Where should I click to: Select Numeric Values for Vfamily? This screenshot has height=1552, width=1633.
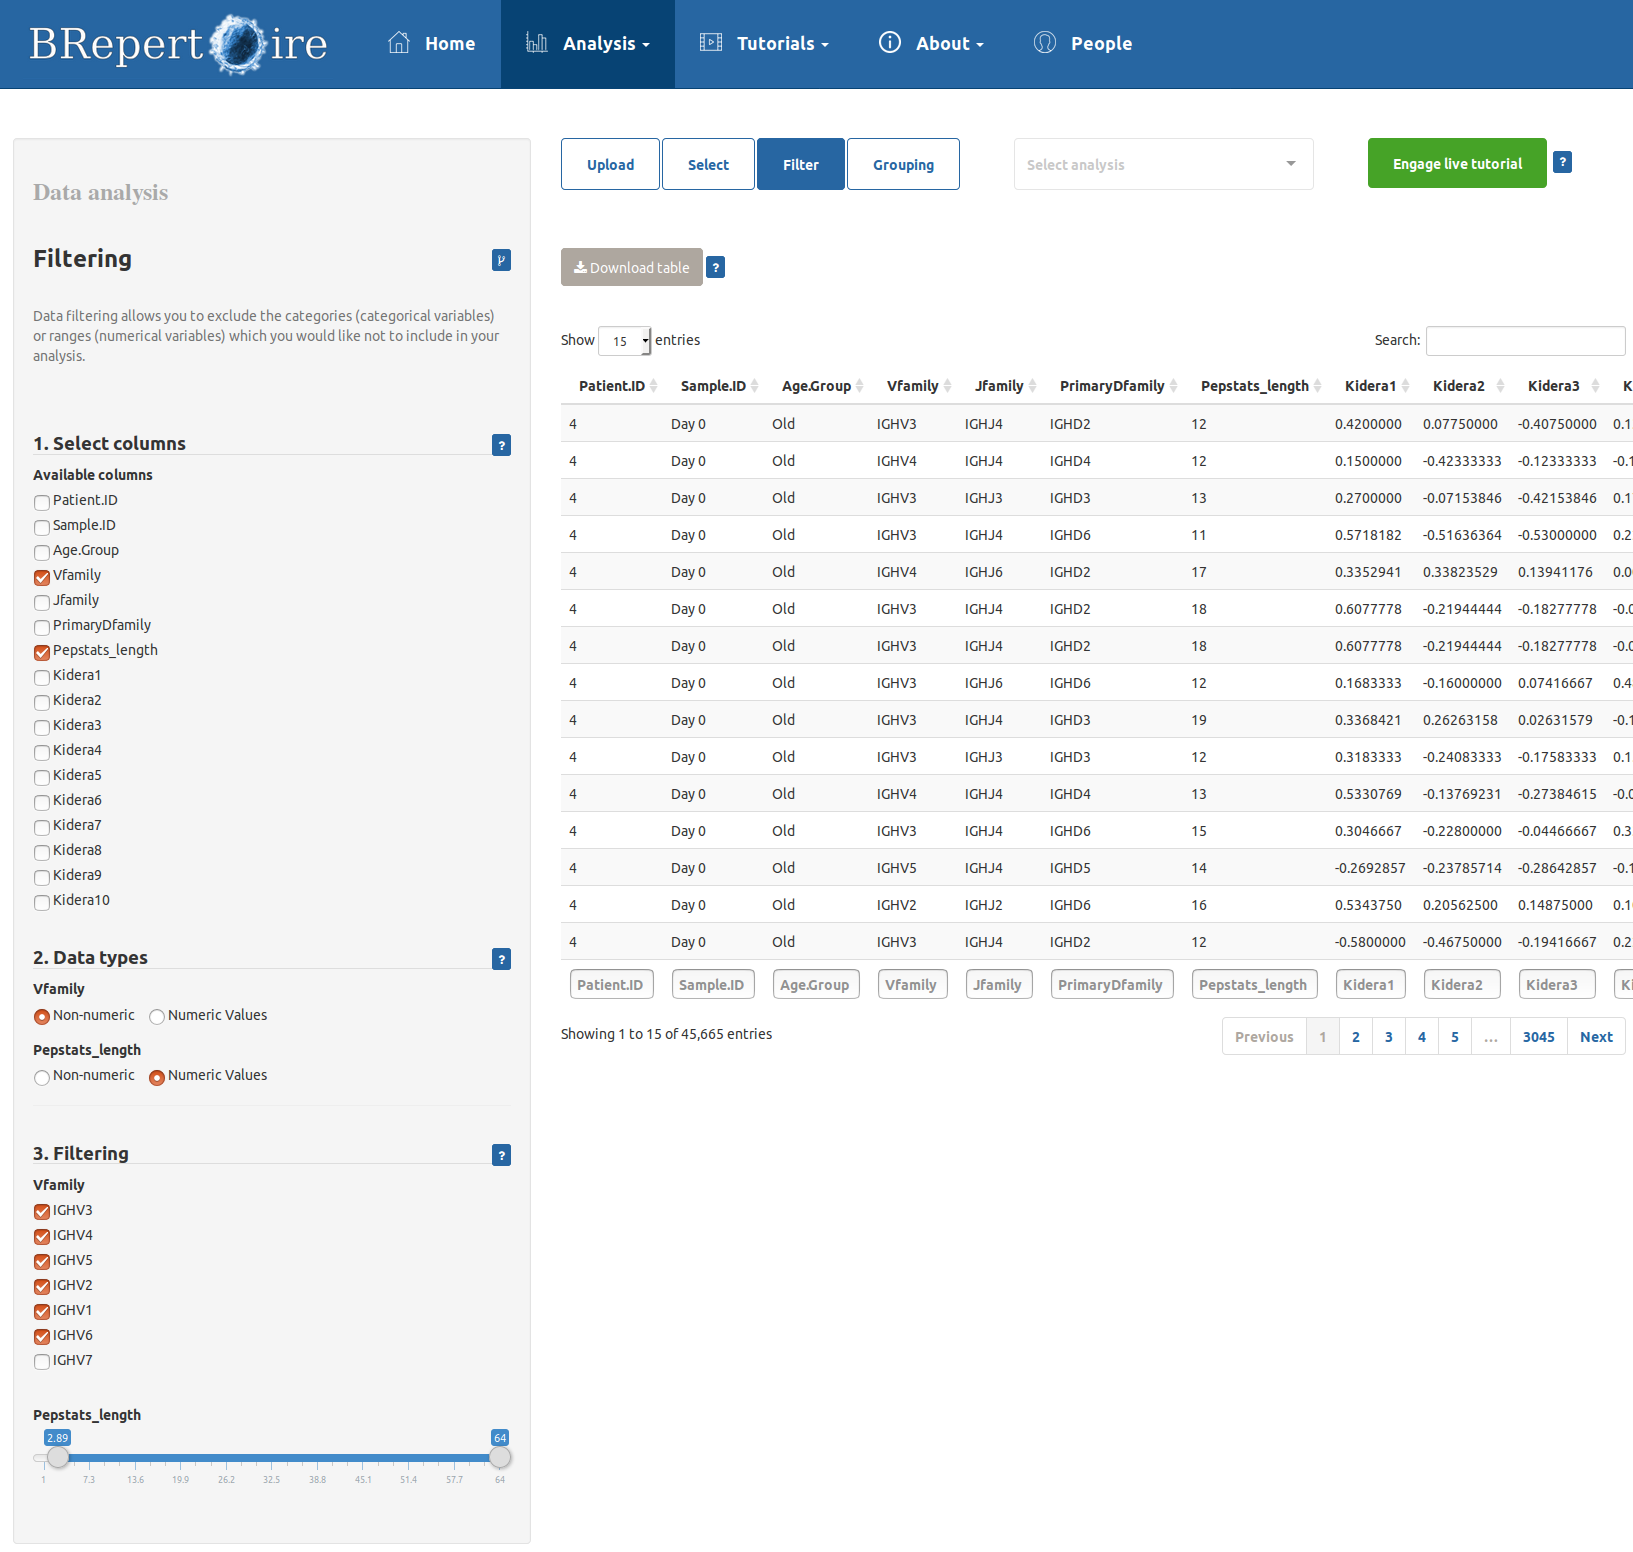tap(157, 1017)
